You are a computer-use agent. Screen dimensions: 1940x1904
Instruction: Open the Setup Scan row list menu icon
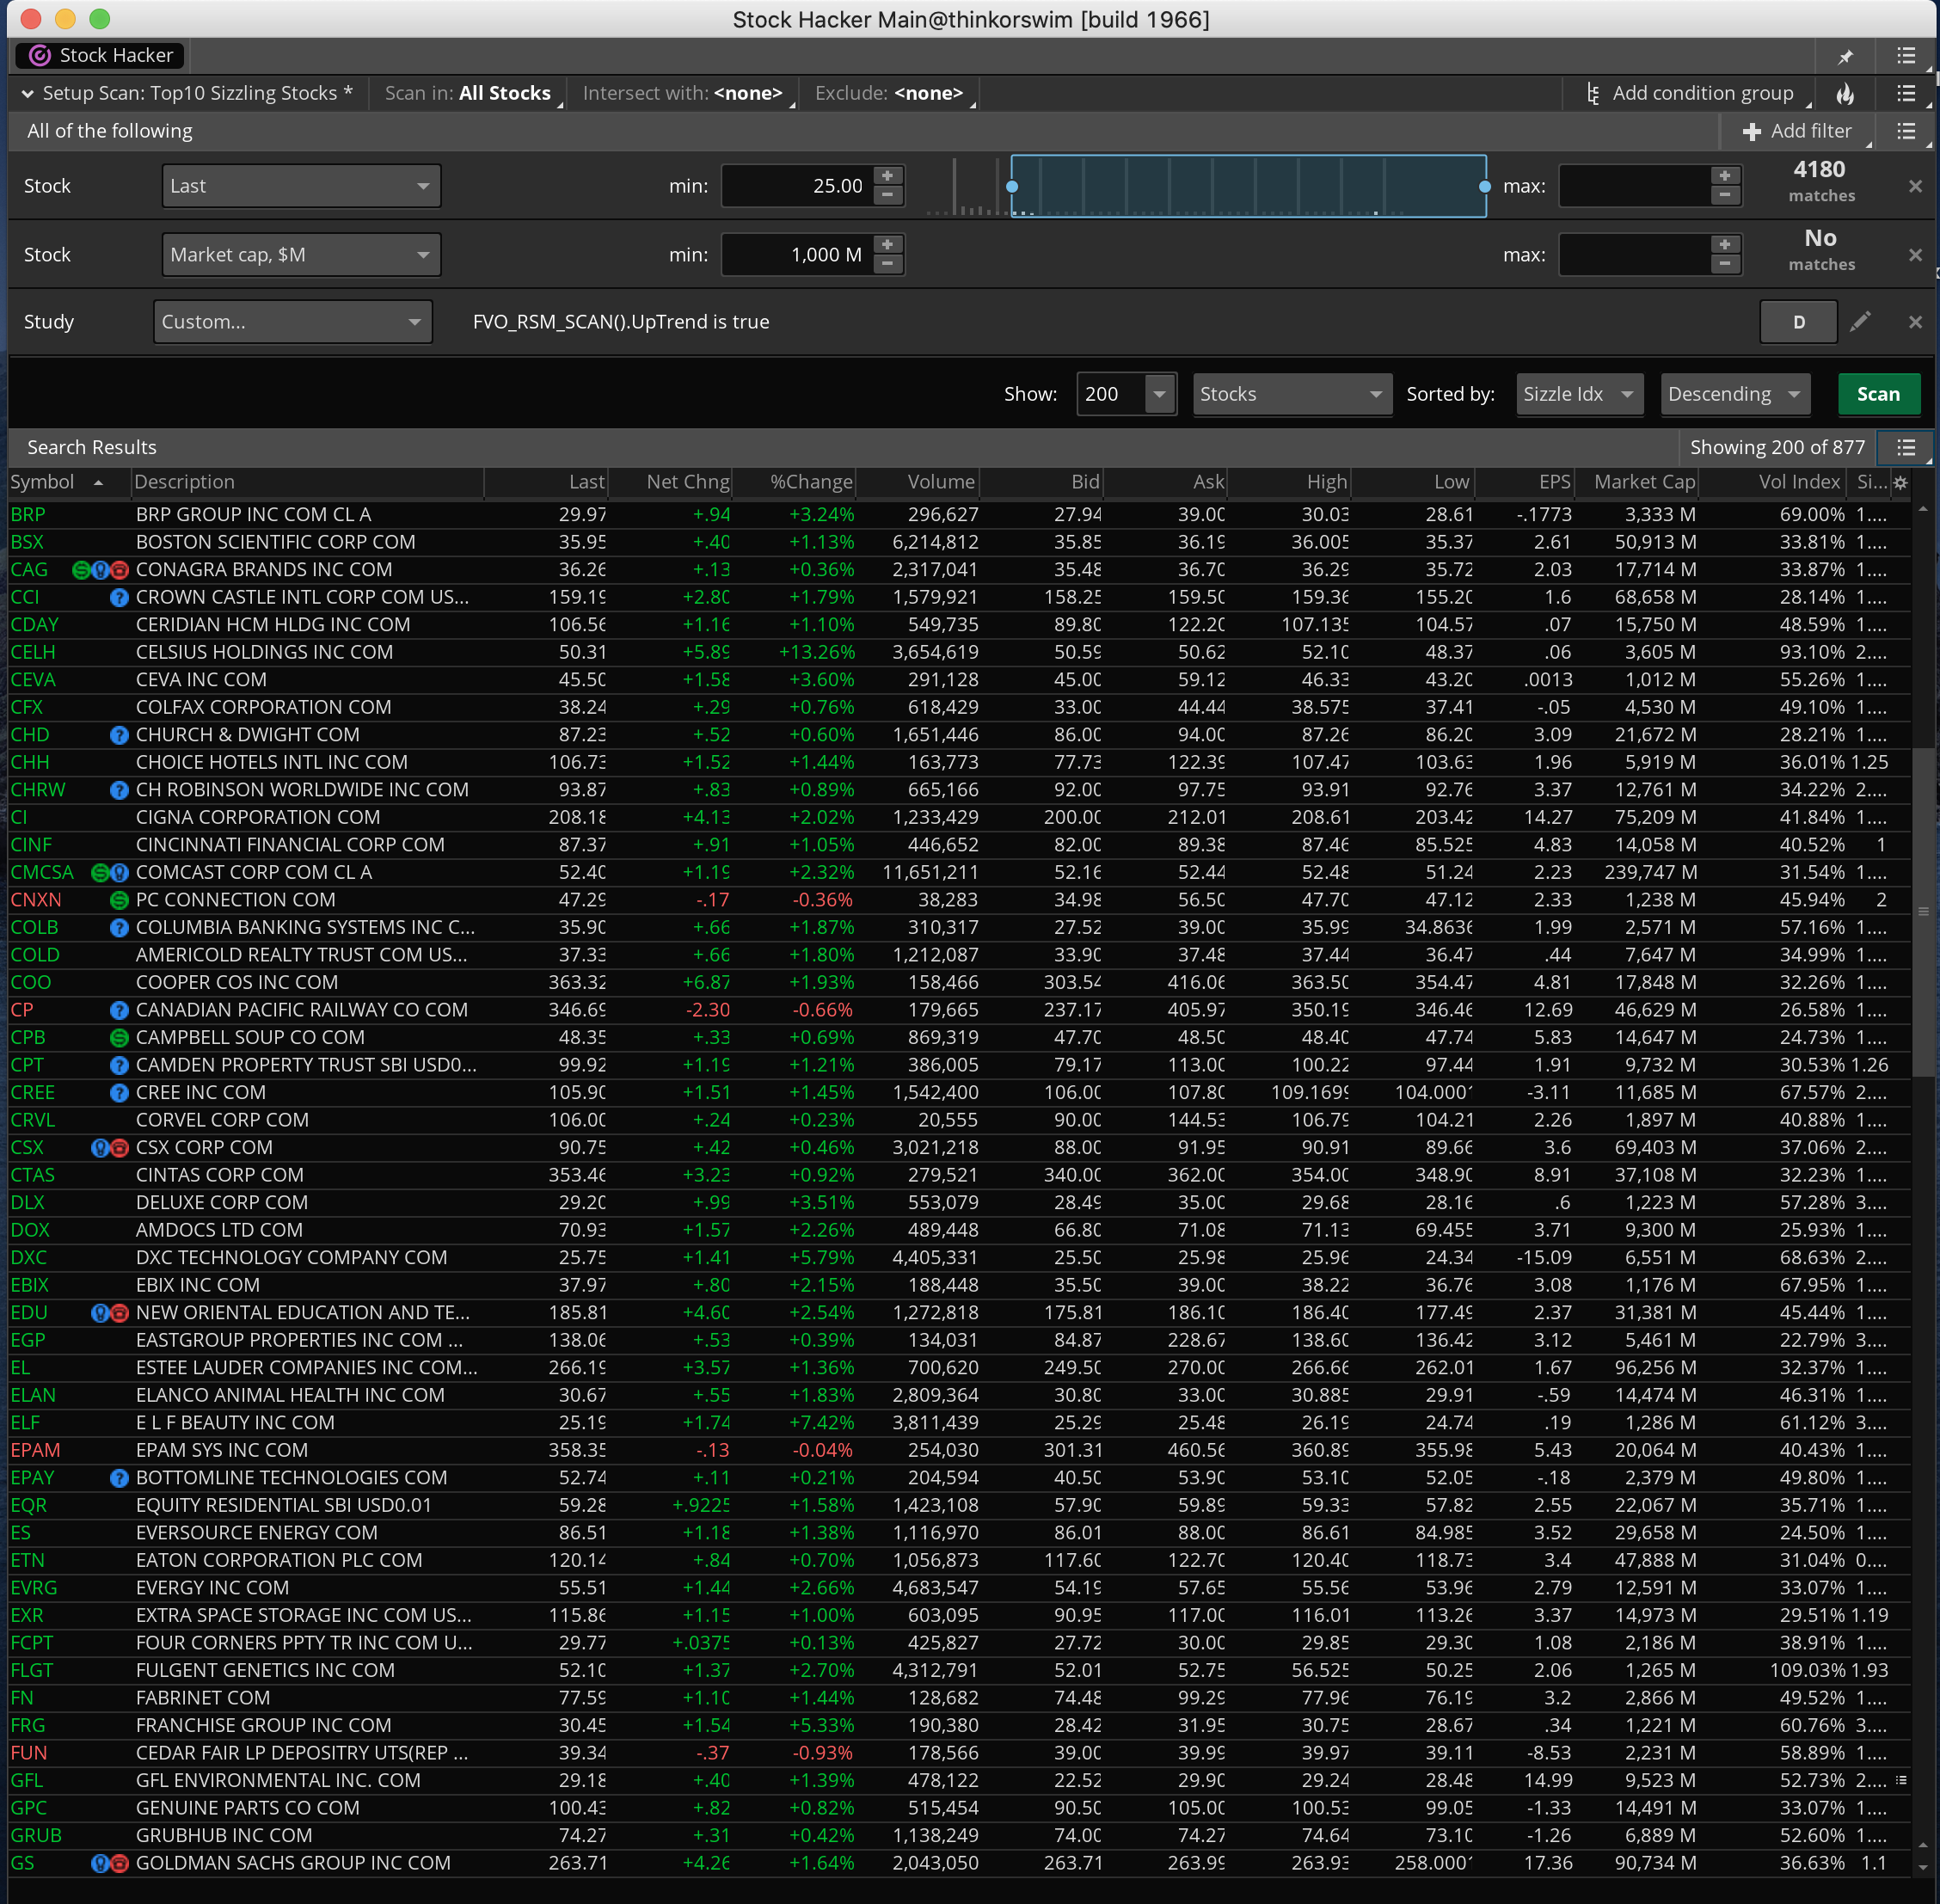1906,93
